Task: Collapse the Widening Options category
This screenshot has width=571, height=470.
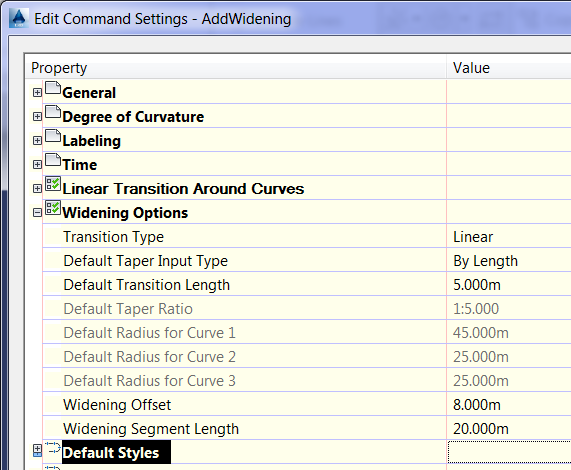Action: click(37, 213)
